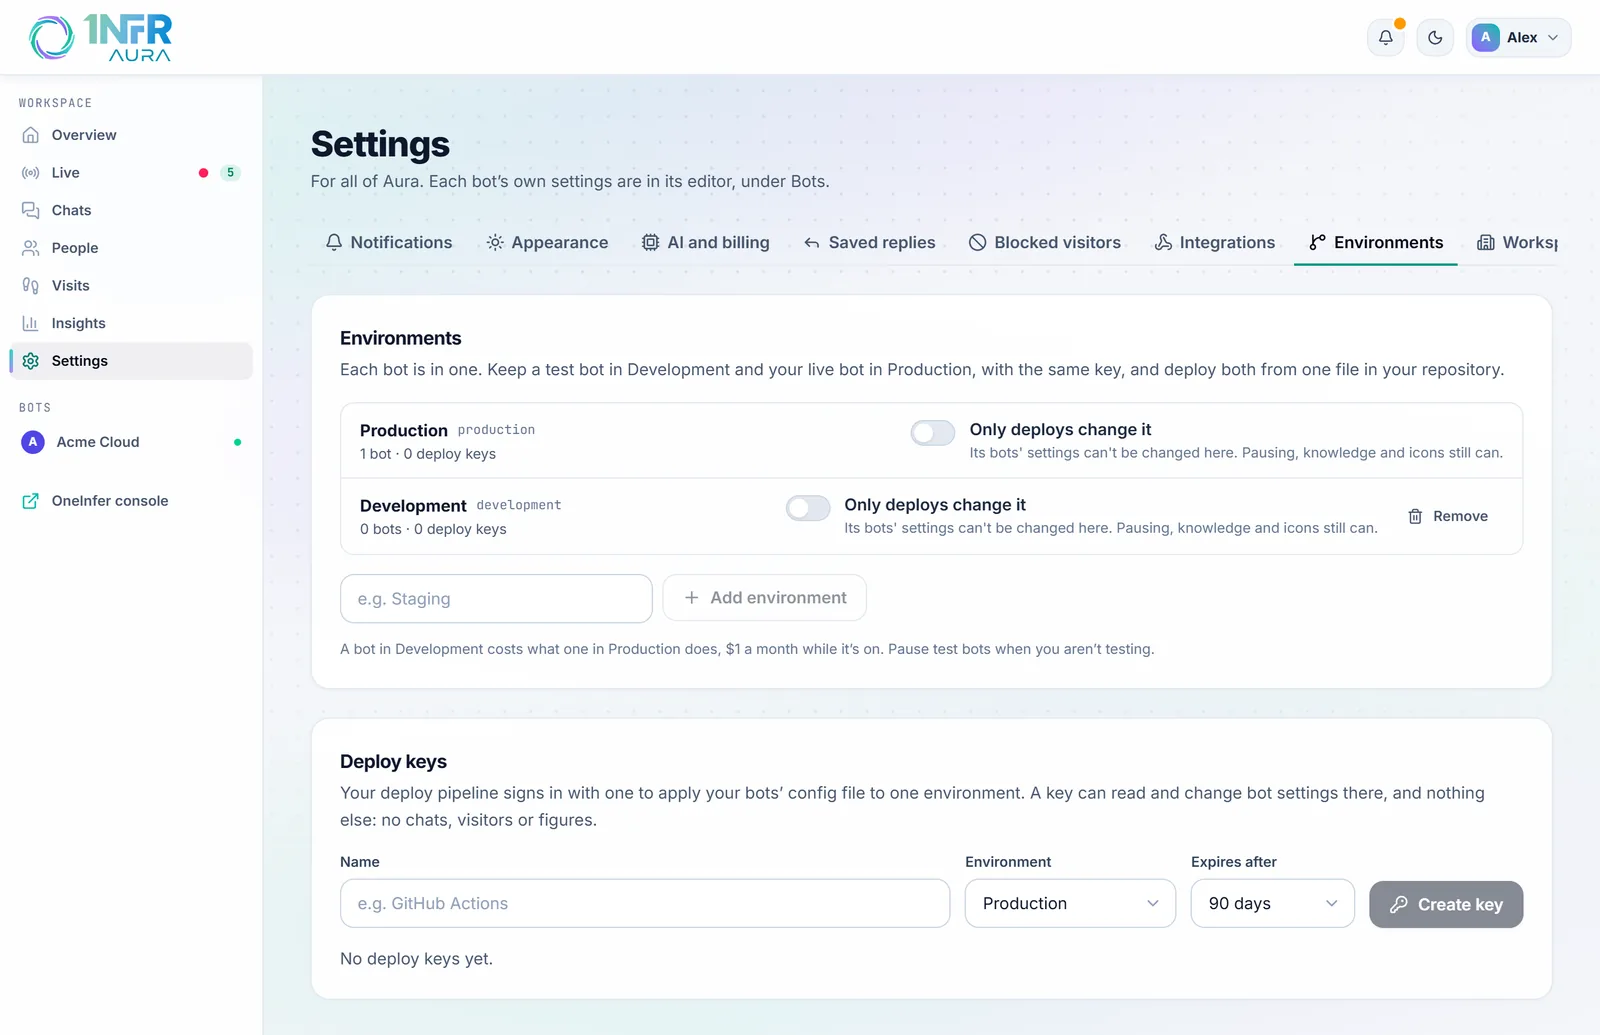Screen dimensions: 1600x1035
Task: Click the 1NFR Aura logo
Action: [x=100, y=38]
